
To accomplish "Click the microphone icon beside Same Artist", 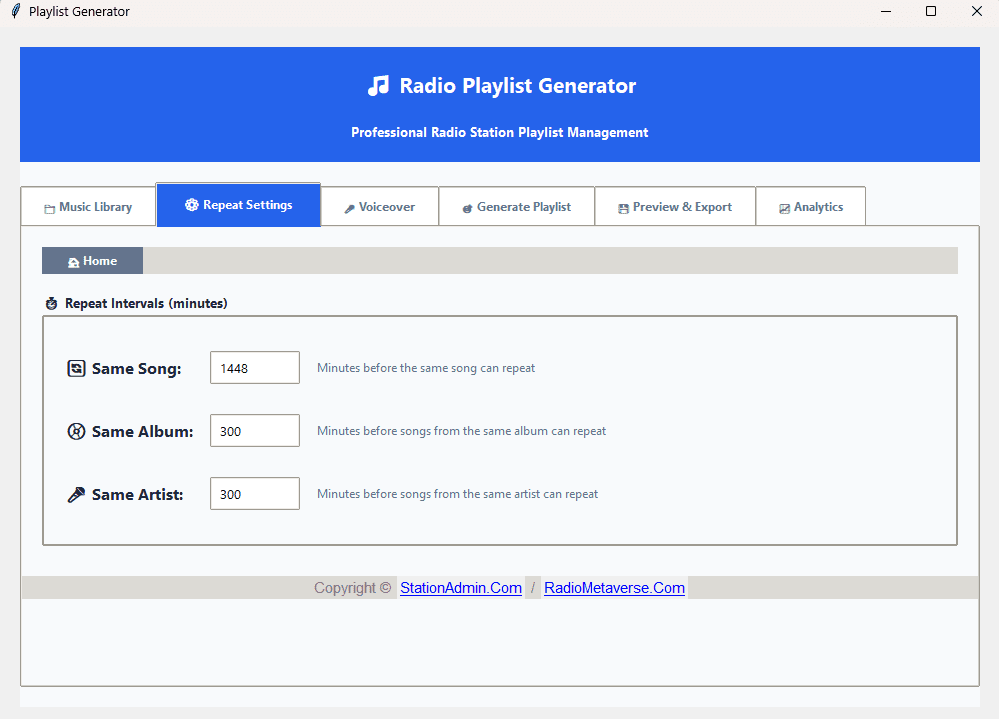I will coord(76,493).
